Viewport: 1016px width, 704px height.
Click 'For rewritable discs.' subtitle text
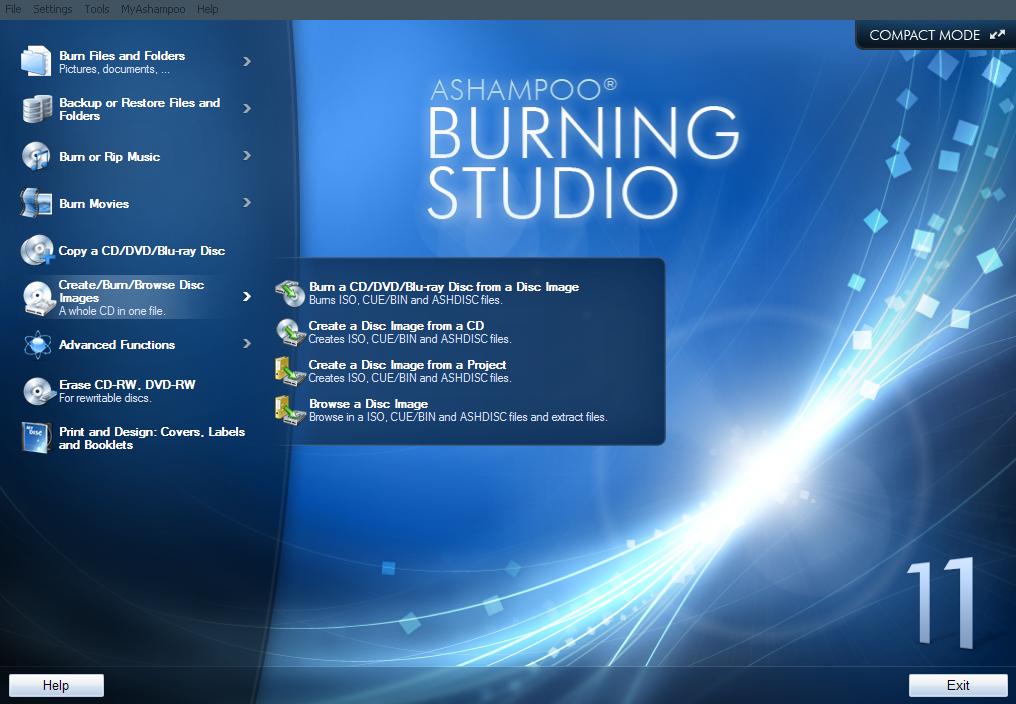(x=105, y=398)
